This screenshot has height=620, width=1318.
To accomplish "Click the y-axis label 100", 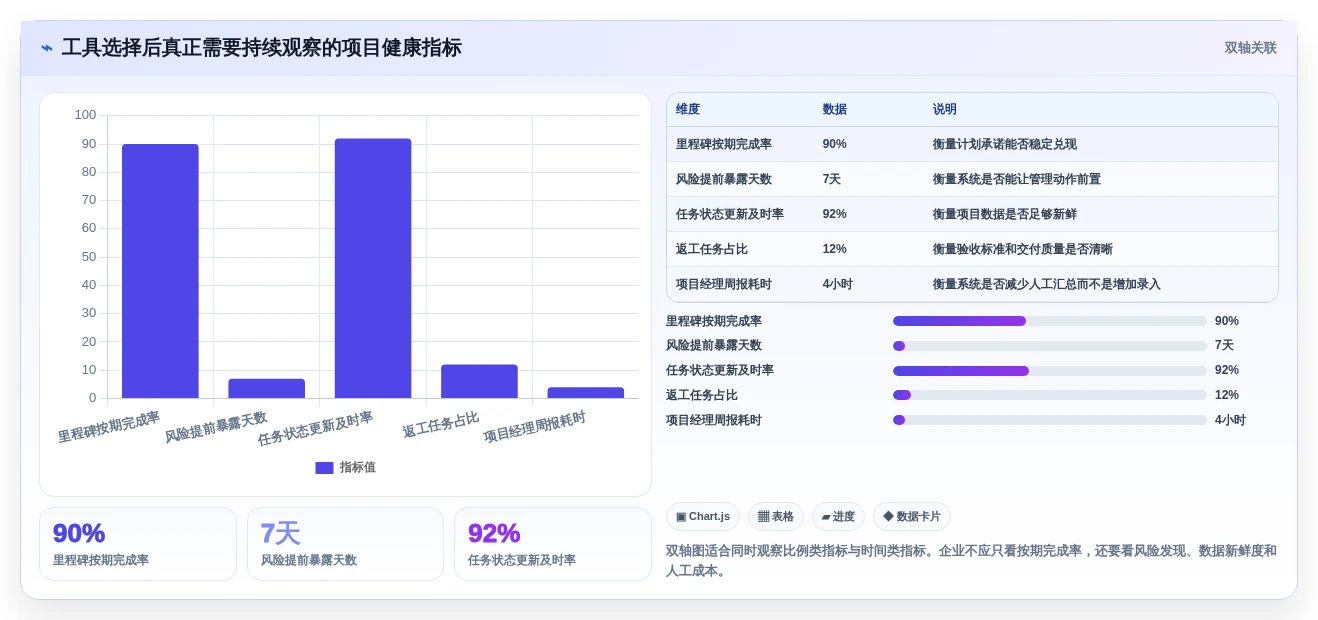I will coord(85,115).
